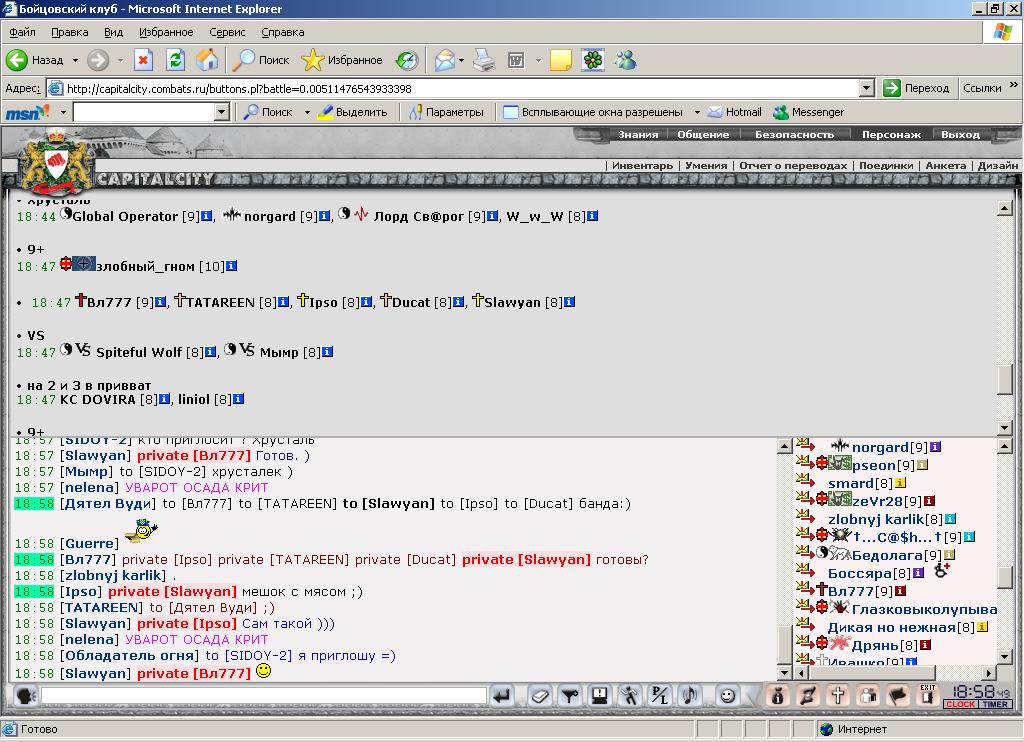Click the forward navigation arrow
Screen dimensions: 1024x742
coord(98,60)
